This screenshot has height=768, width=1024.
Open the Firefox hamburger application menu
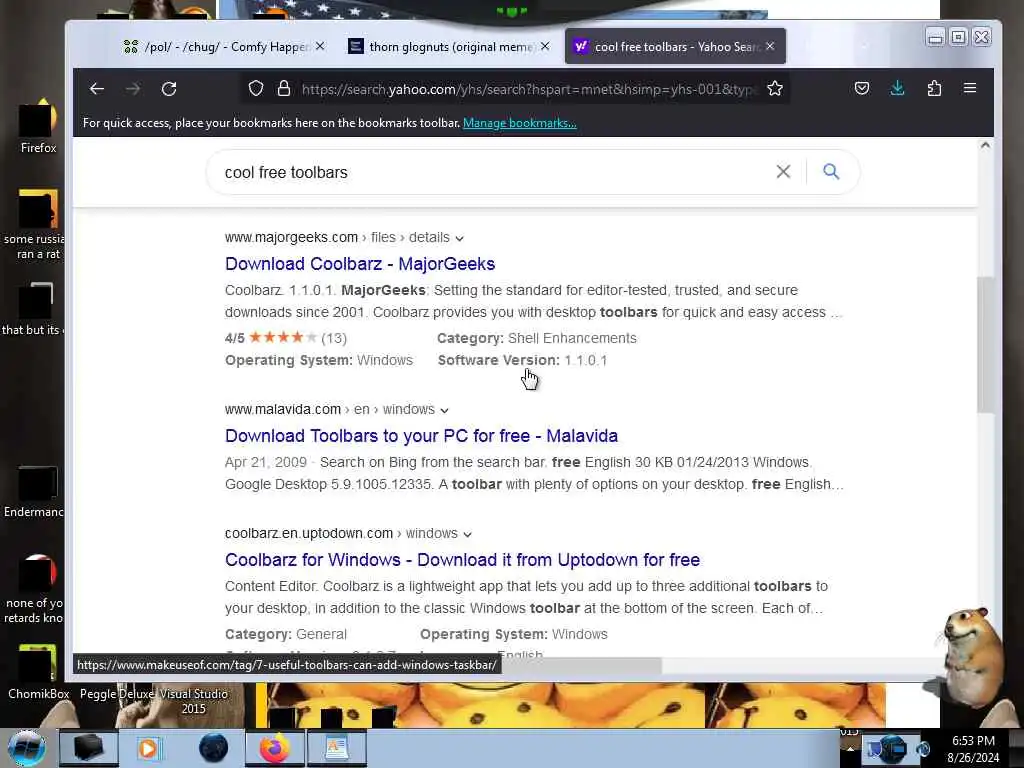pos(970,88)
